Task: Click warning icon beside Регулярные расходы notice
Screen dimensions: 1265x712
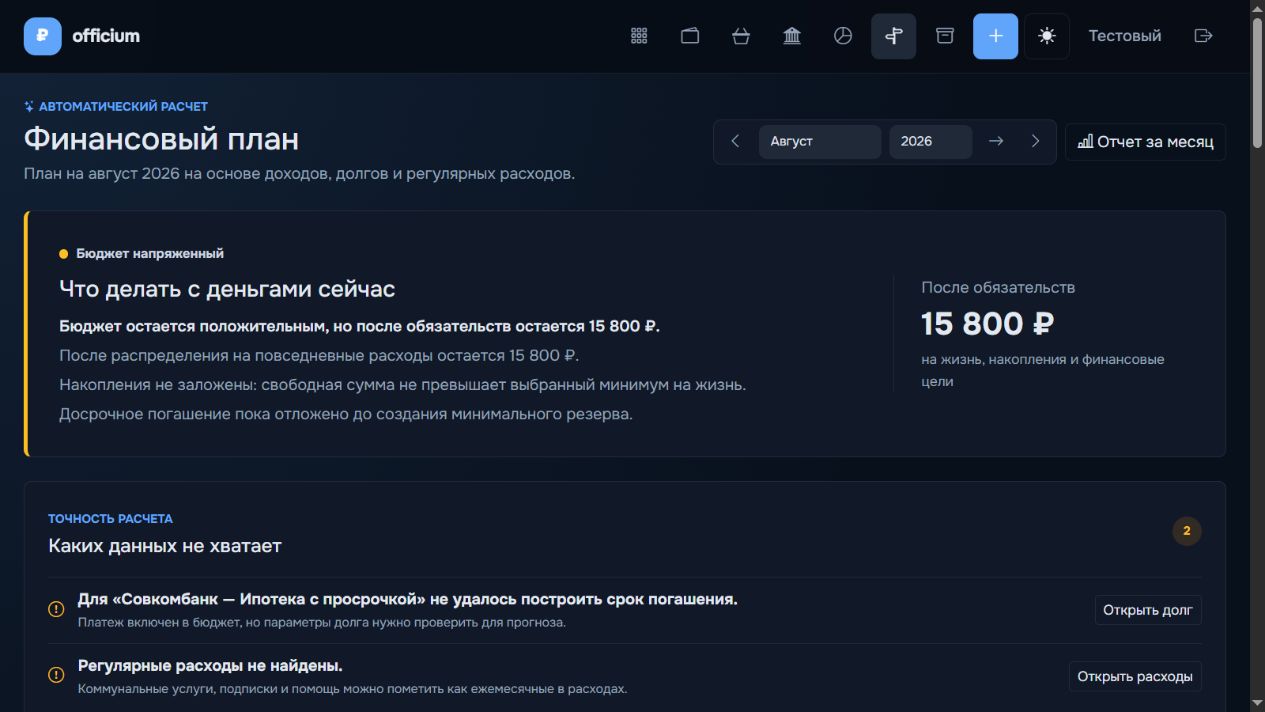Action: coord(56,675)
